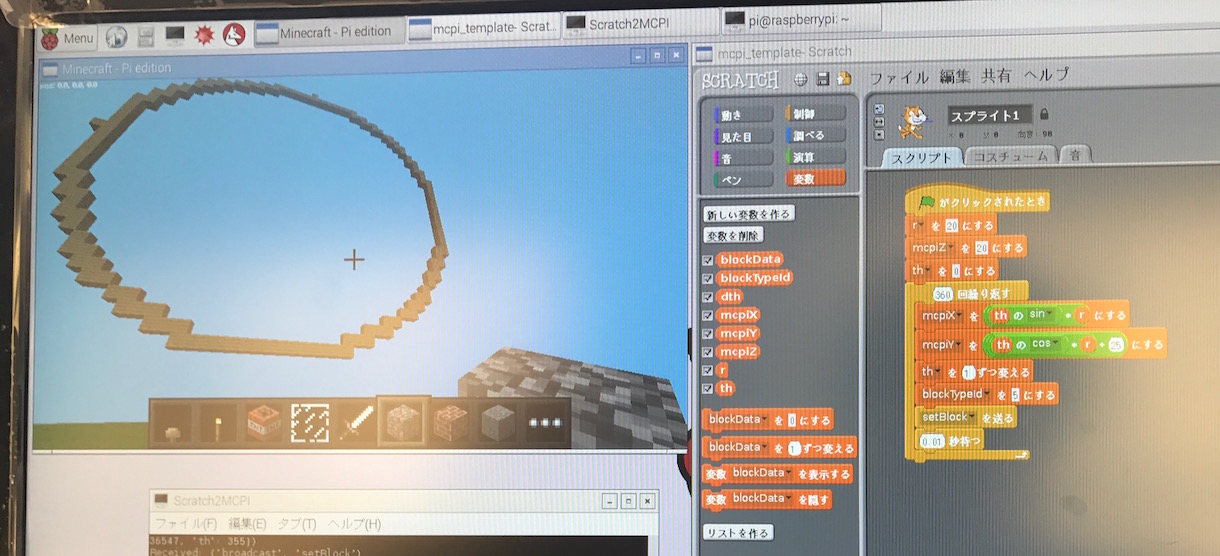Select the 'don't rotate' rotation style button
This screenshot has width=1220, height=556.
[x=879, y=133]
